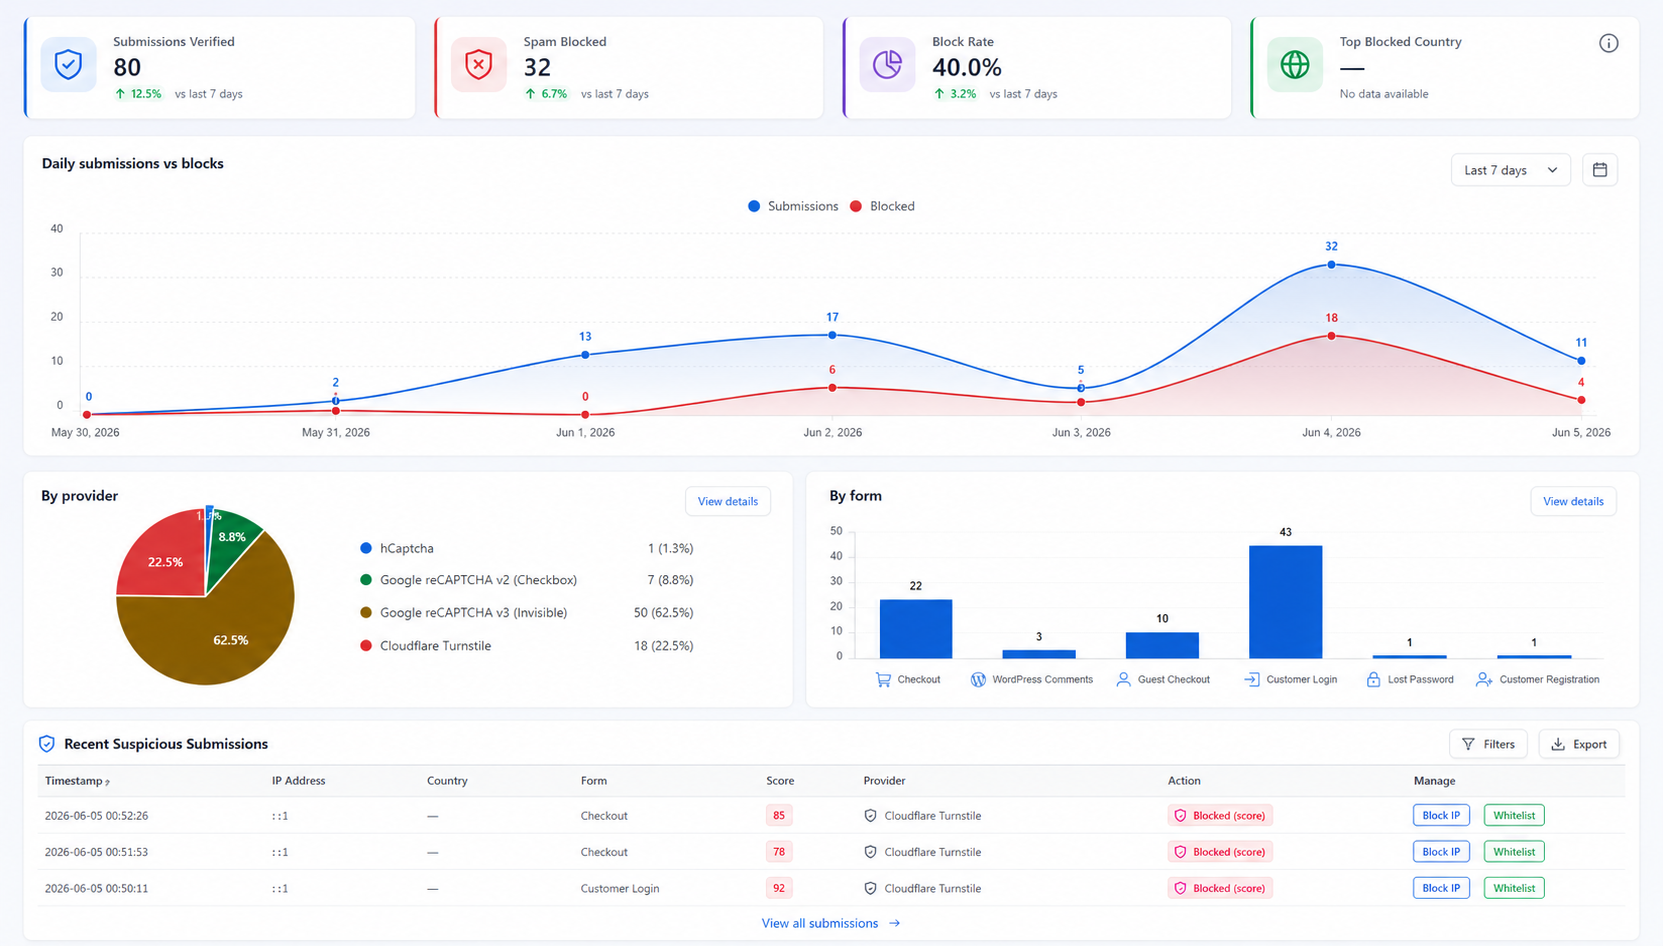Click the 40.0% Block Rate value

967,67
